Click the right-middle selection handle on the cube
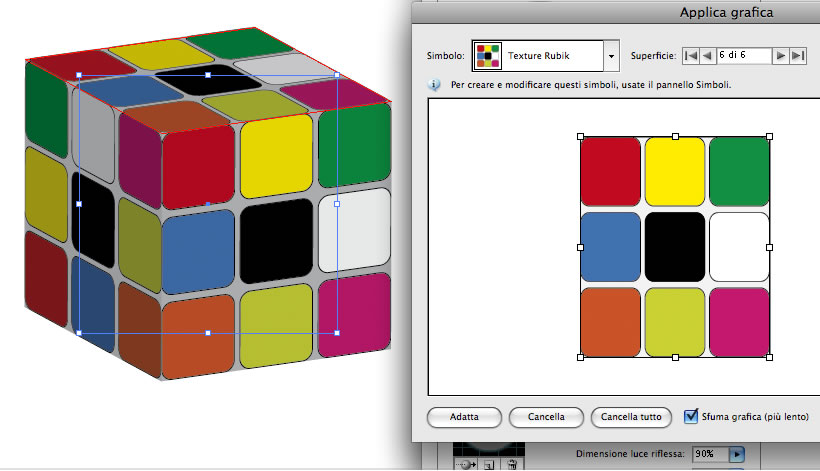The width and height of the screenshot is (820, 471). (x=337, y=204)
